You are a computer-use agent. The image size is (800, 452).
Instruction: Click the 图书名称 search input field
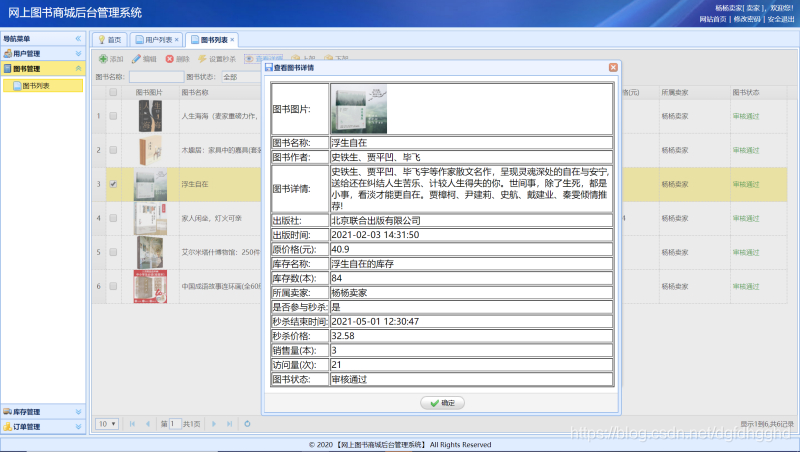click(156, 77)
